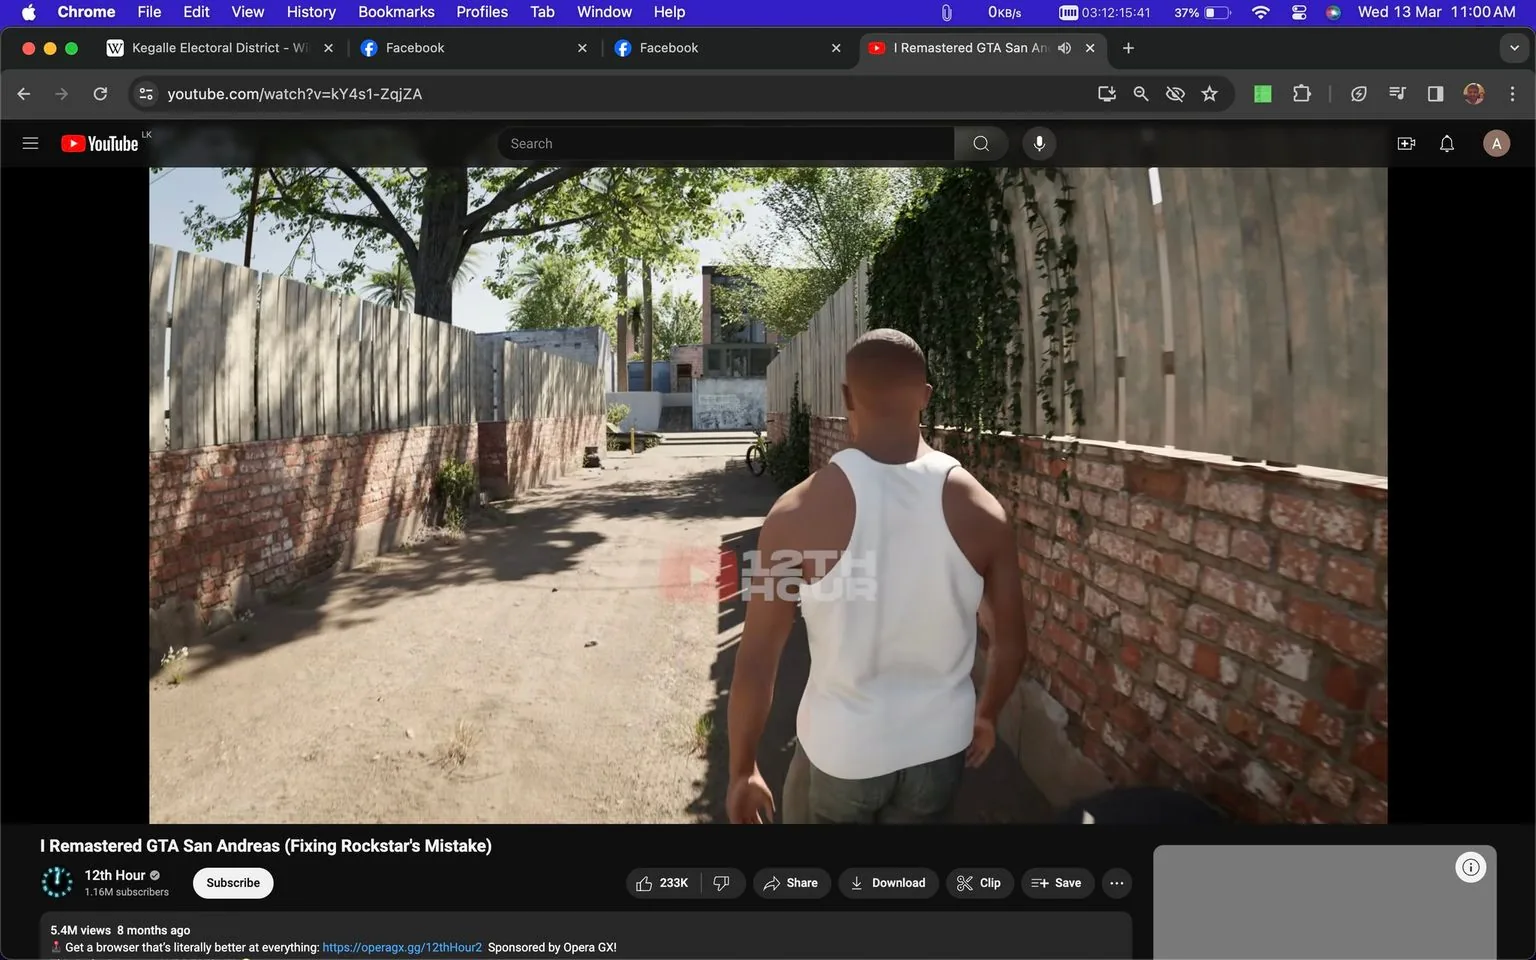
Task: Open YouTube search with the magnifying glass icon
Action: click(x=980, y=143)
